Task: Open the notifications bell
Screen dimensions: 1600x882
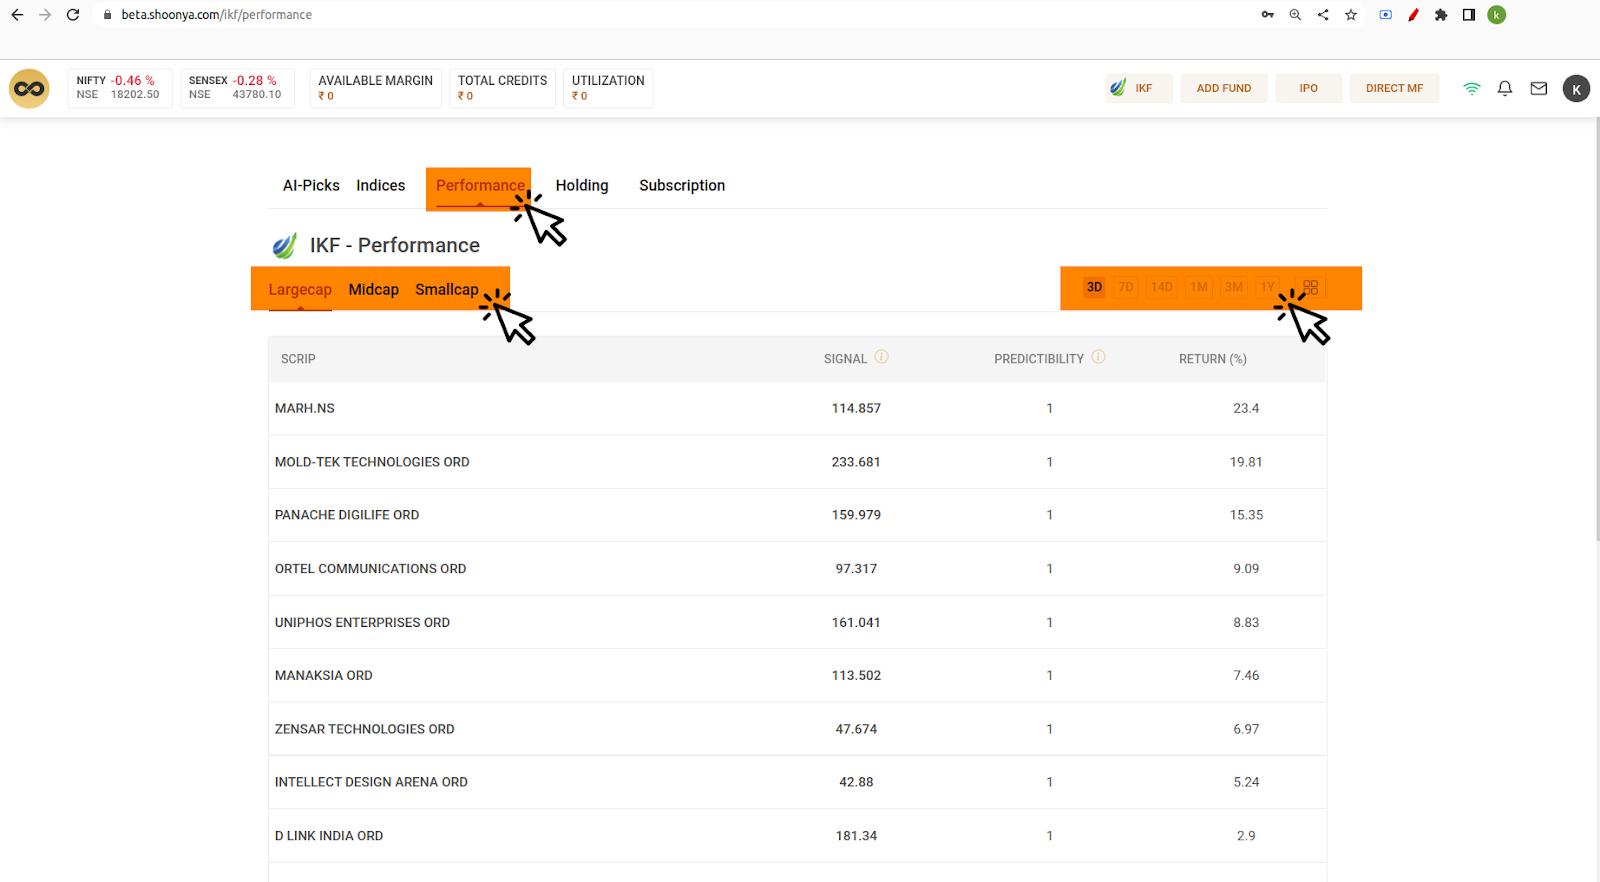Action: coord(1505,88)
